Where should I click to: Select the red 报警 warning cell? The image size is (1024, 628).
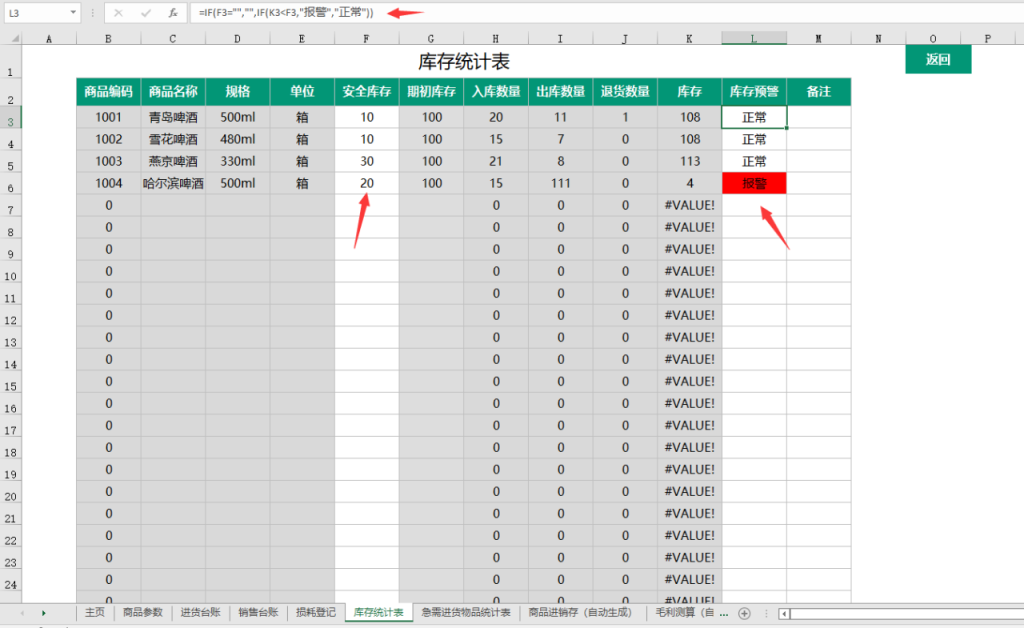click(754, 183)
